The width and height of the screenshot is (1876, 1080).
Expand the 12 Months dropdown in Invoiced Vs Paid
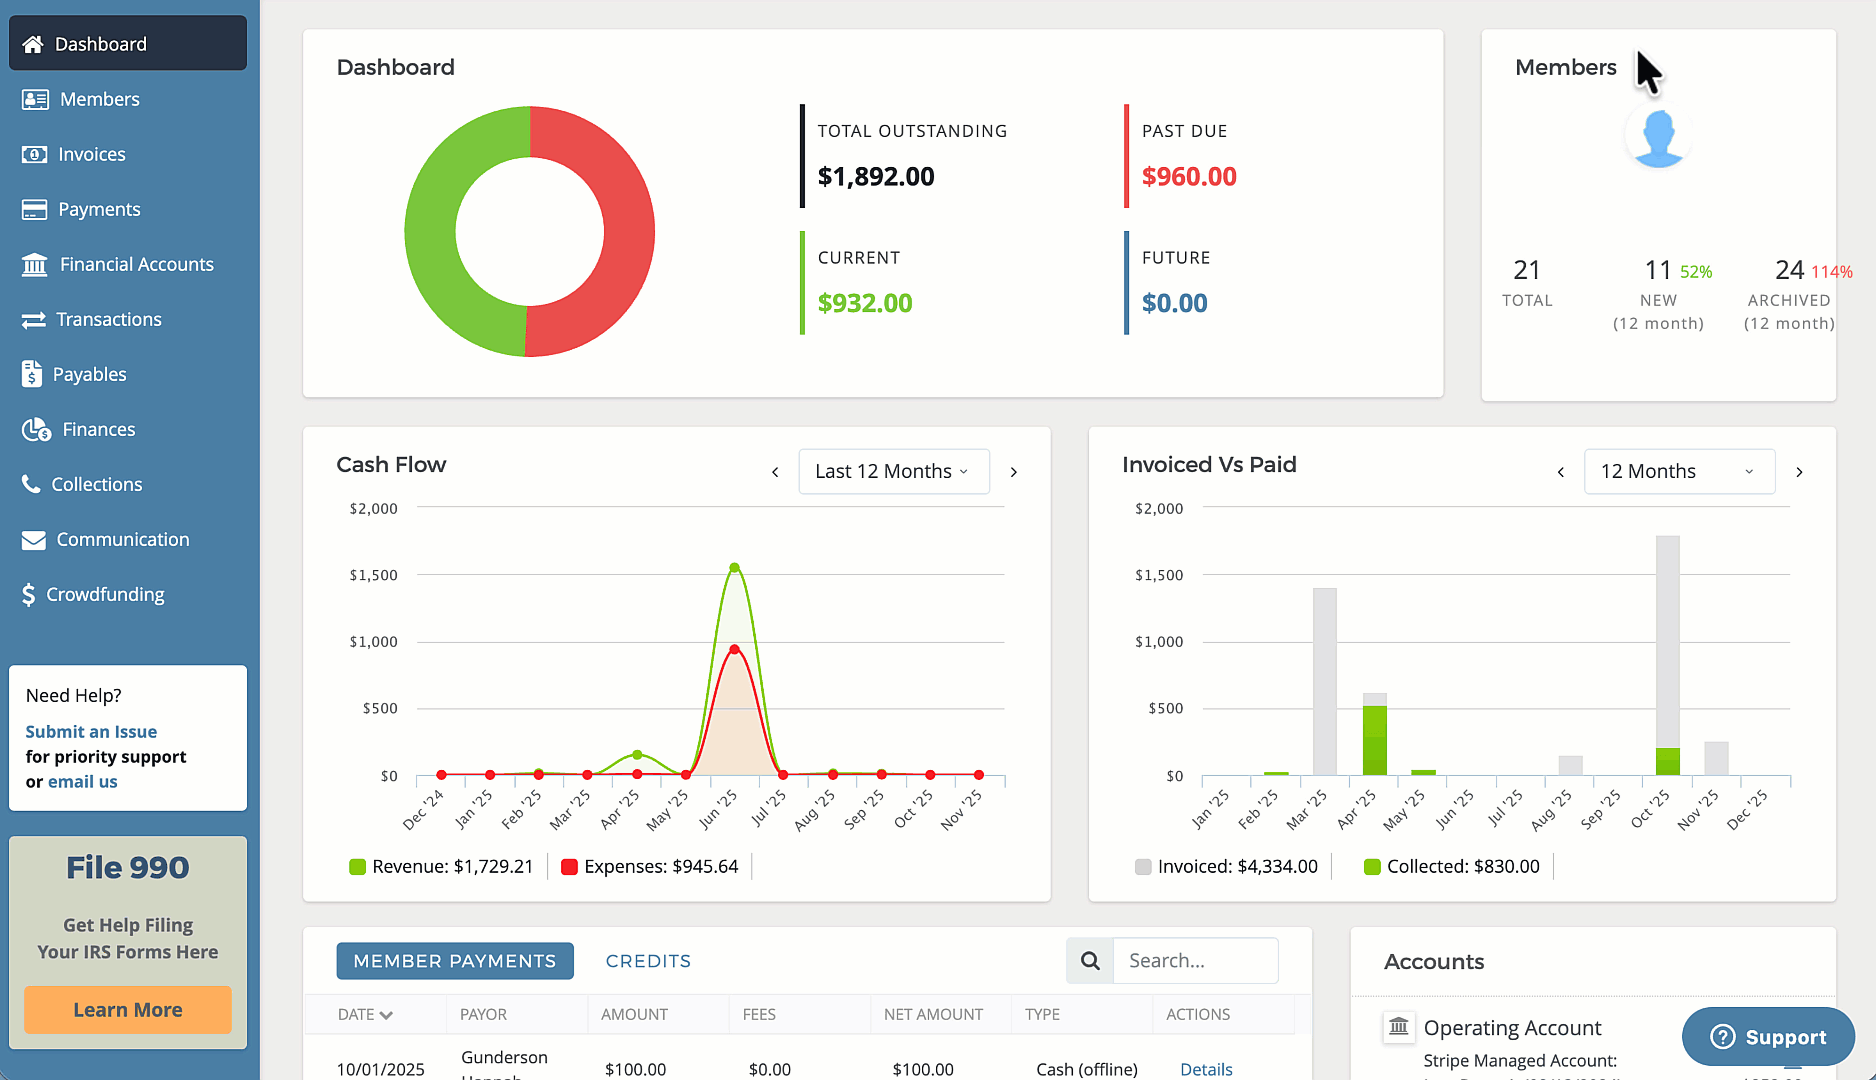click(x=1678, y=471)
